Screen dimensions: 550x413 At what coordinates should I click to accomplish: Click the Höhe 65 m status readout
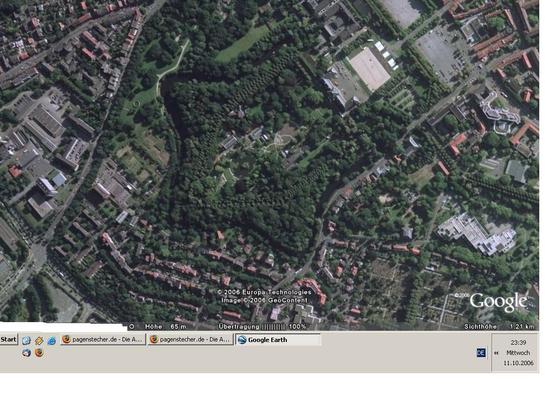point(166,326)
